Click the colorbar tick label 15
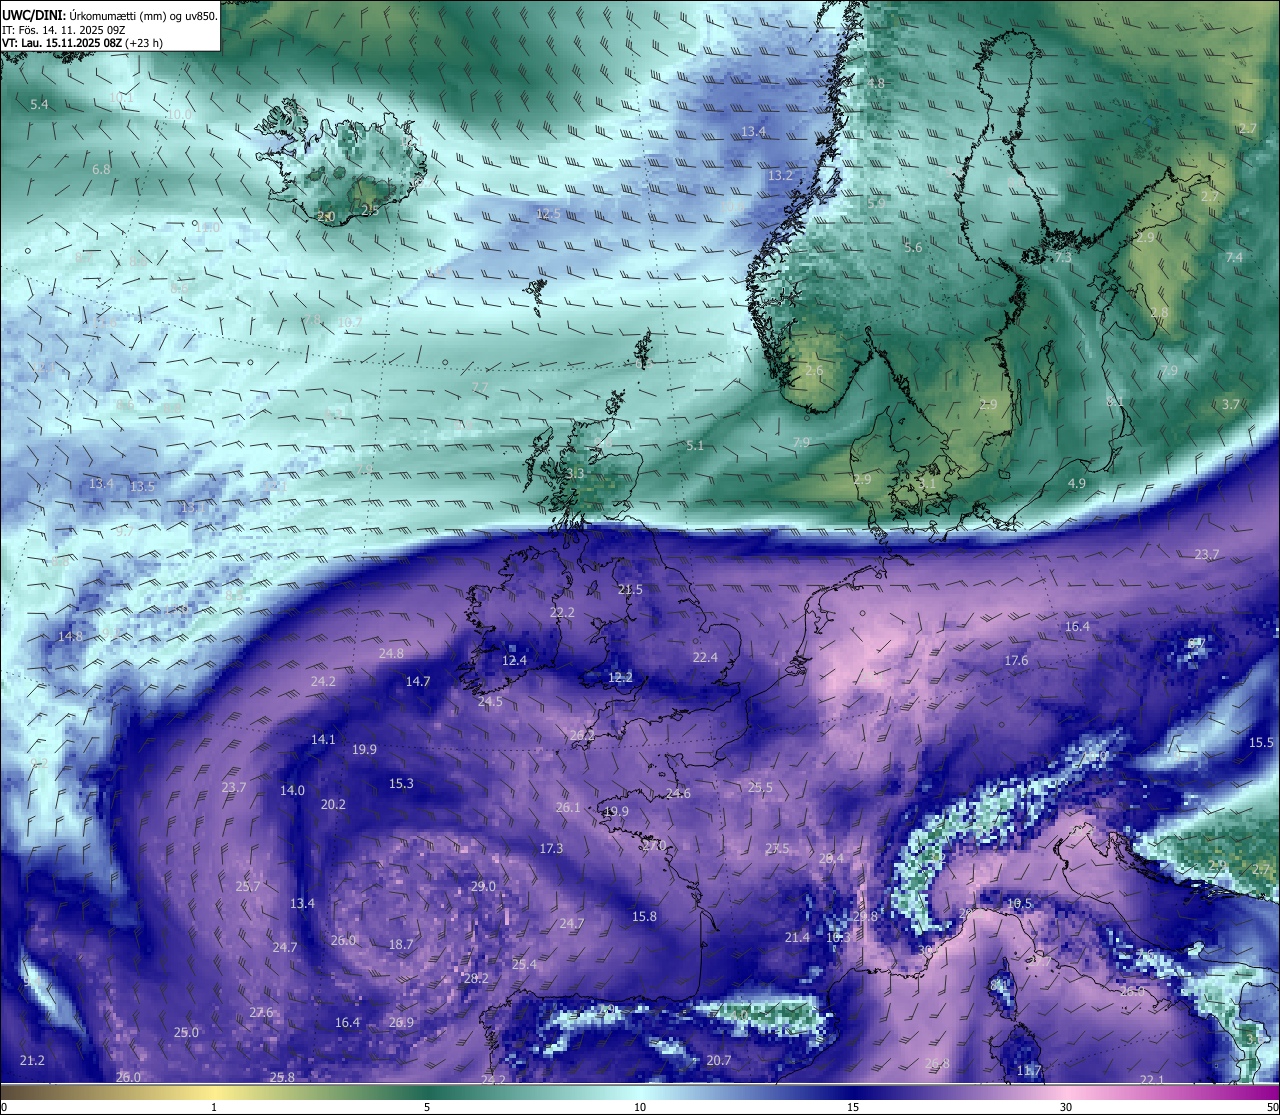This screenshot has width=1280, height=1115. pyautogui.click(x=853, y=1107)
